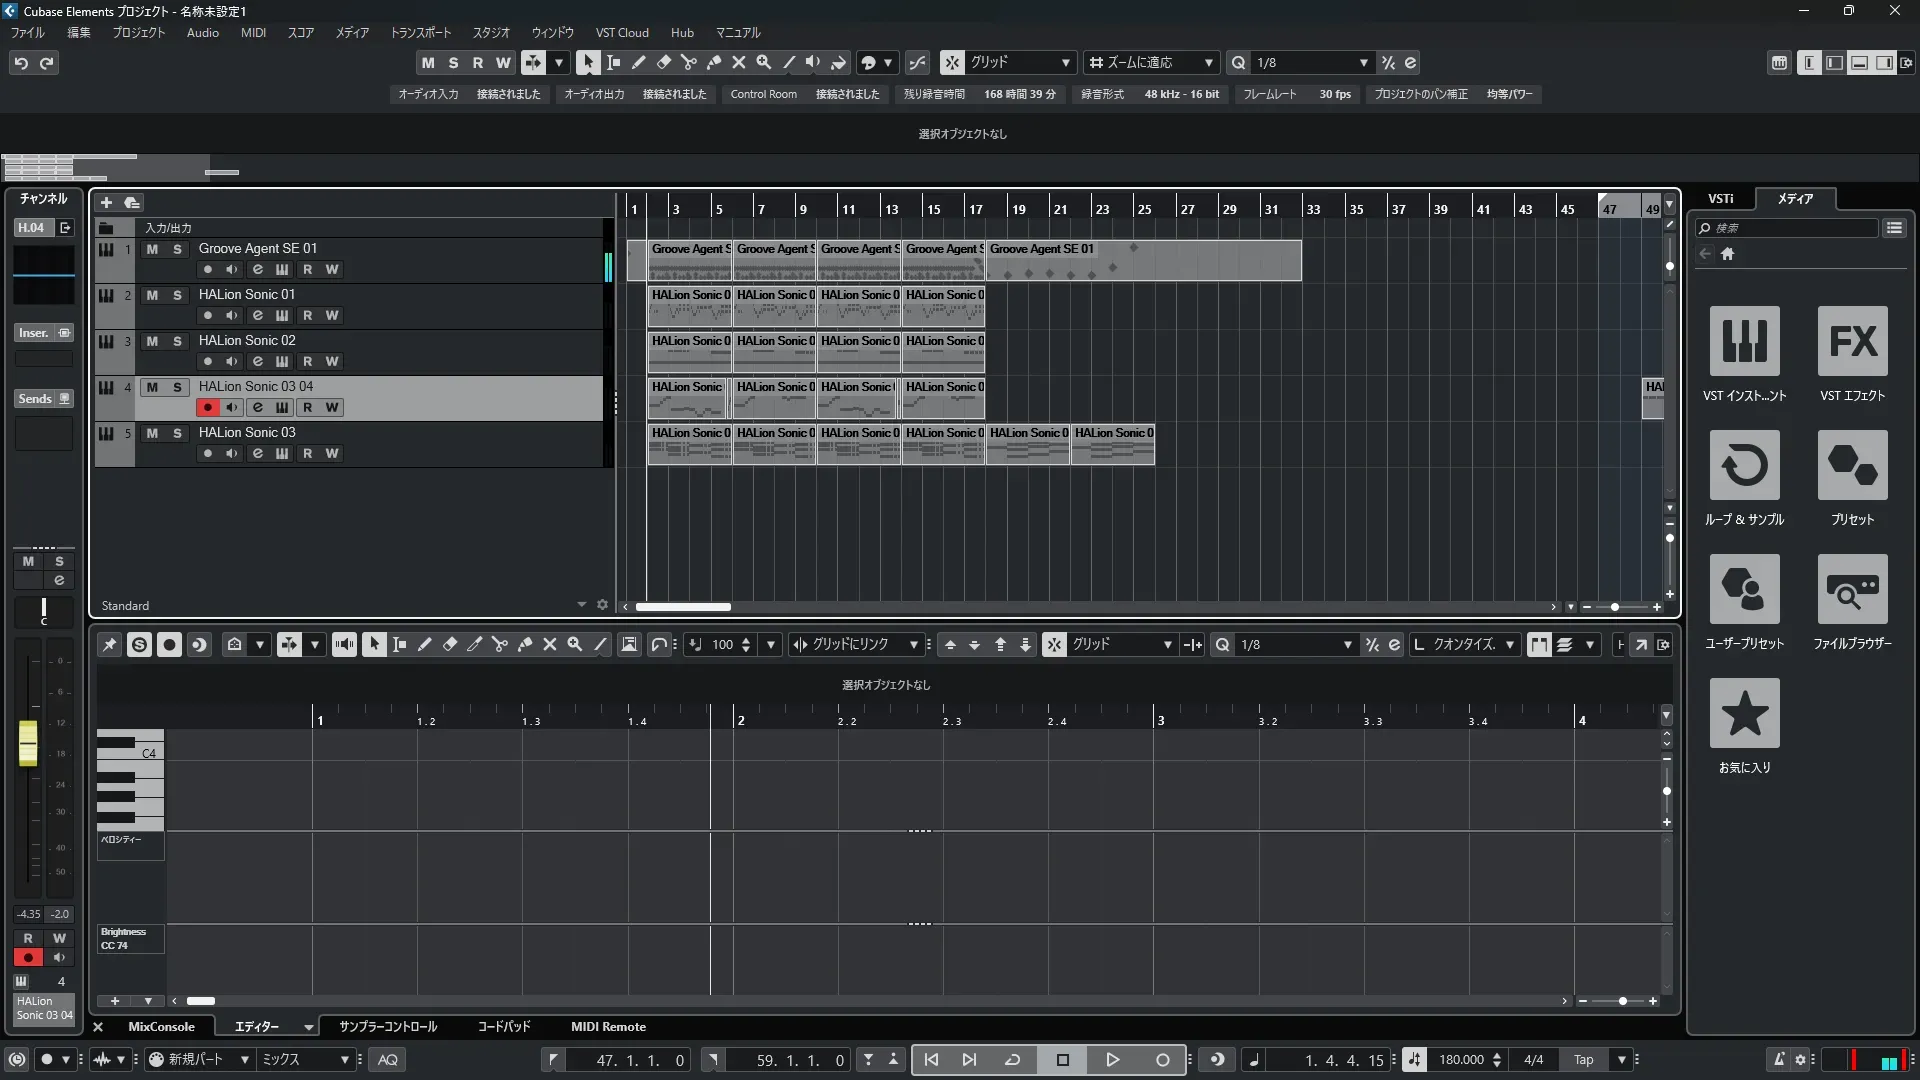
Task: Select the Eraser tool in top toolbar
Action: [663, 62]
